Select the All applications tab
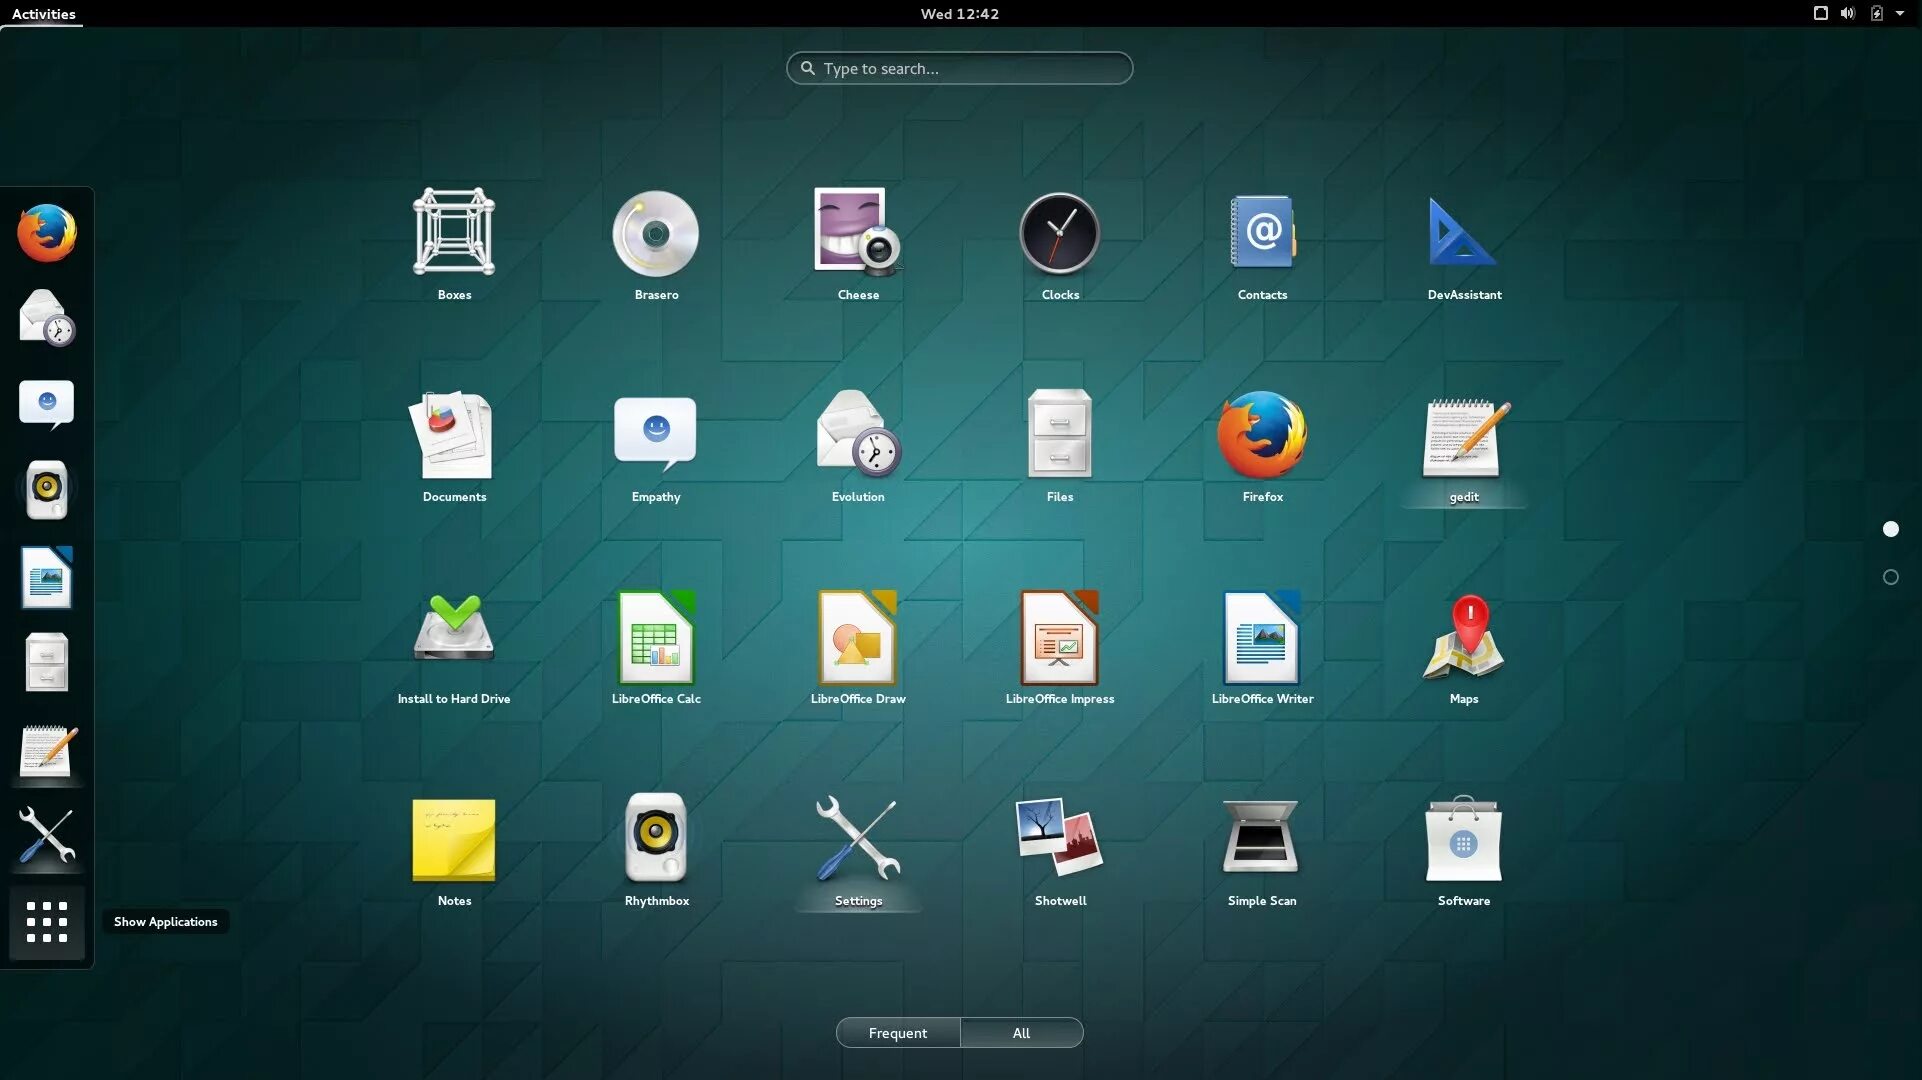This screenshot has height=1080, width=1922. tap(1021, 1033)
